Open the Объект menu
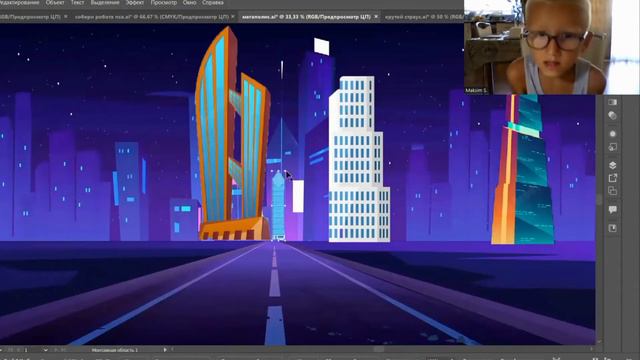The height and width of the screenshot is (360, 640). [55, 2]
